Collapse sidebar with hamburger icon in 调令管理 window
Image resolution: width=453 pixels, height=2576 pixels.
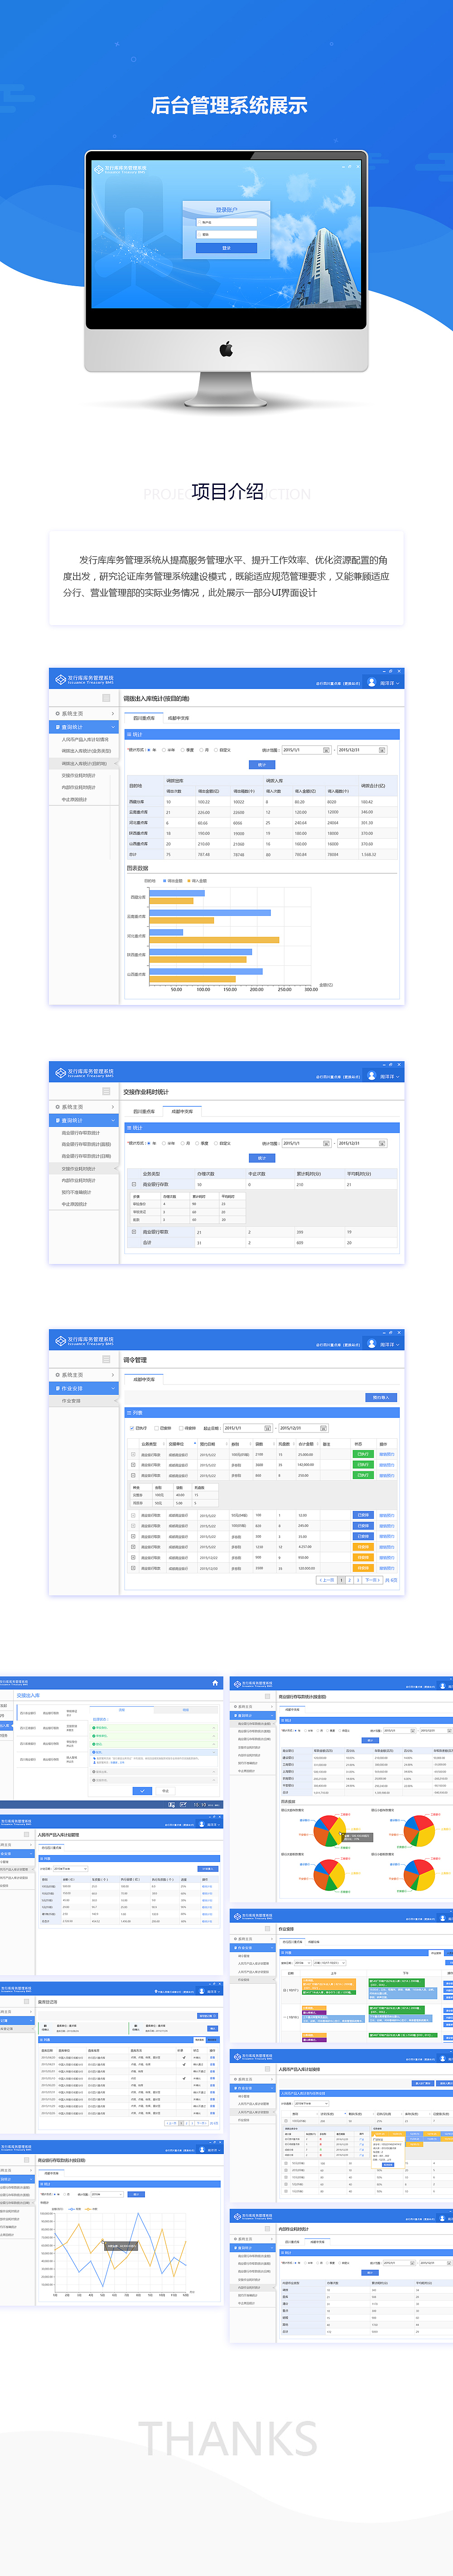tap(106, 1360)
